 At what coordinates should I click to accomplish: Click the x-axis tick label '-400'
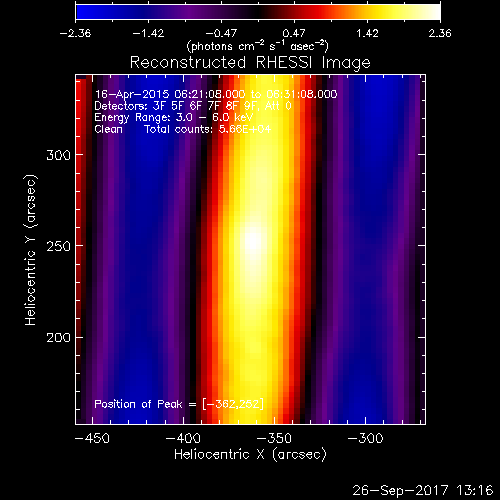pyautogui.click(x=183, y=438)
